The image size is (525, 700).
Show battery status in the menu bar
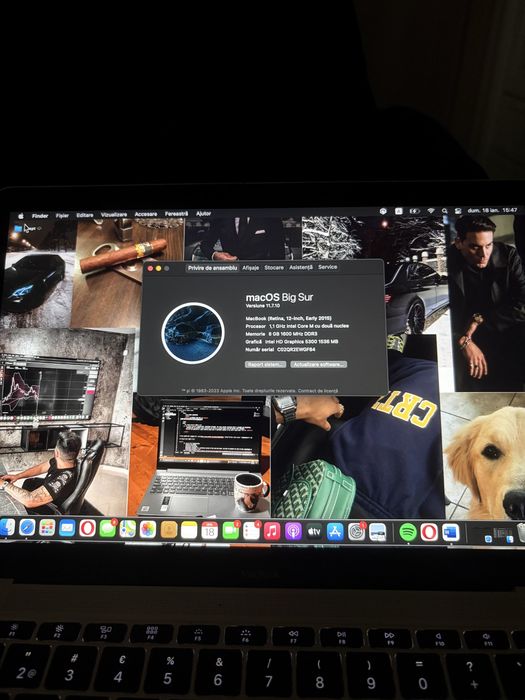pyautogui.click(x=415, y=211)
